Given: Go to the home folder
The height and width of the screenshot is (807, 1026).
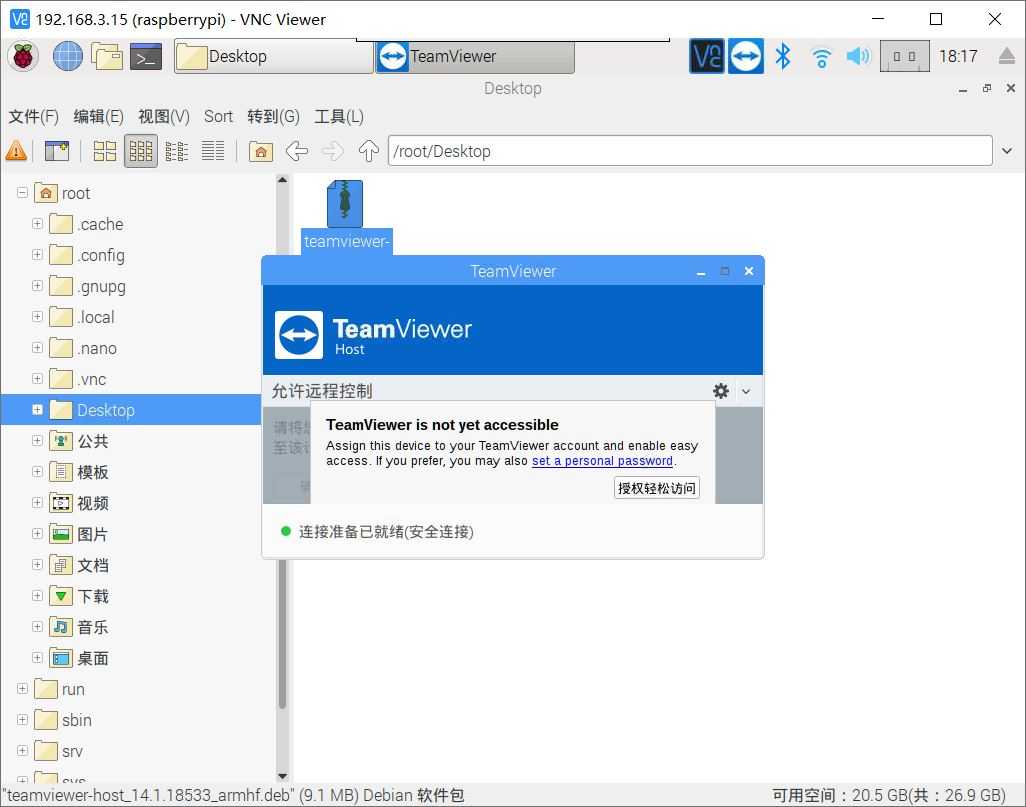Looking at the screenshot, I should (x=260, y=151).
